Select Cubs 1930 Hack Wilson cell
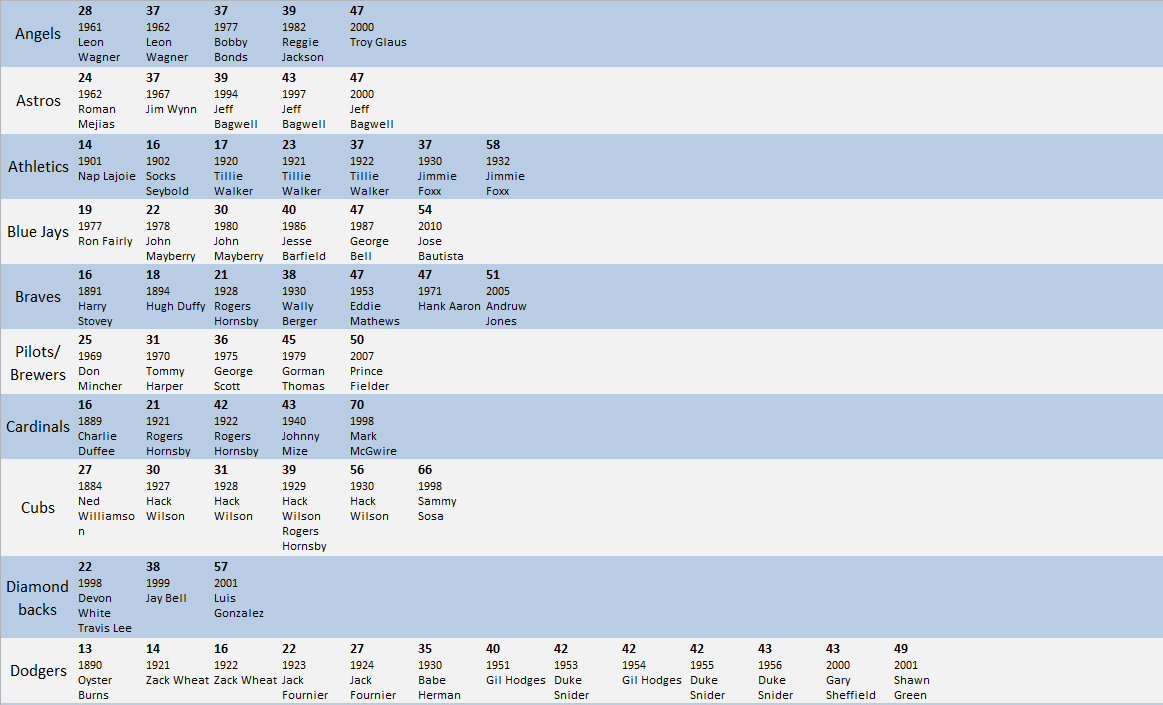Image resolution: width=1163 pixels, height=705 pixels. [x=369, y=494]
